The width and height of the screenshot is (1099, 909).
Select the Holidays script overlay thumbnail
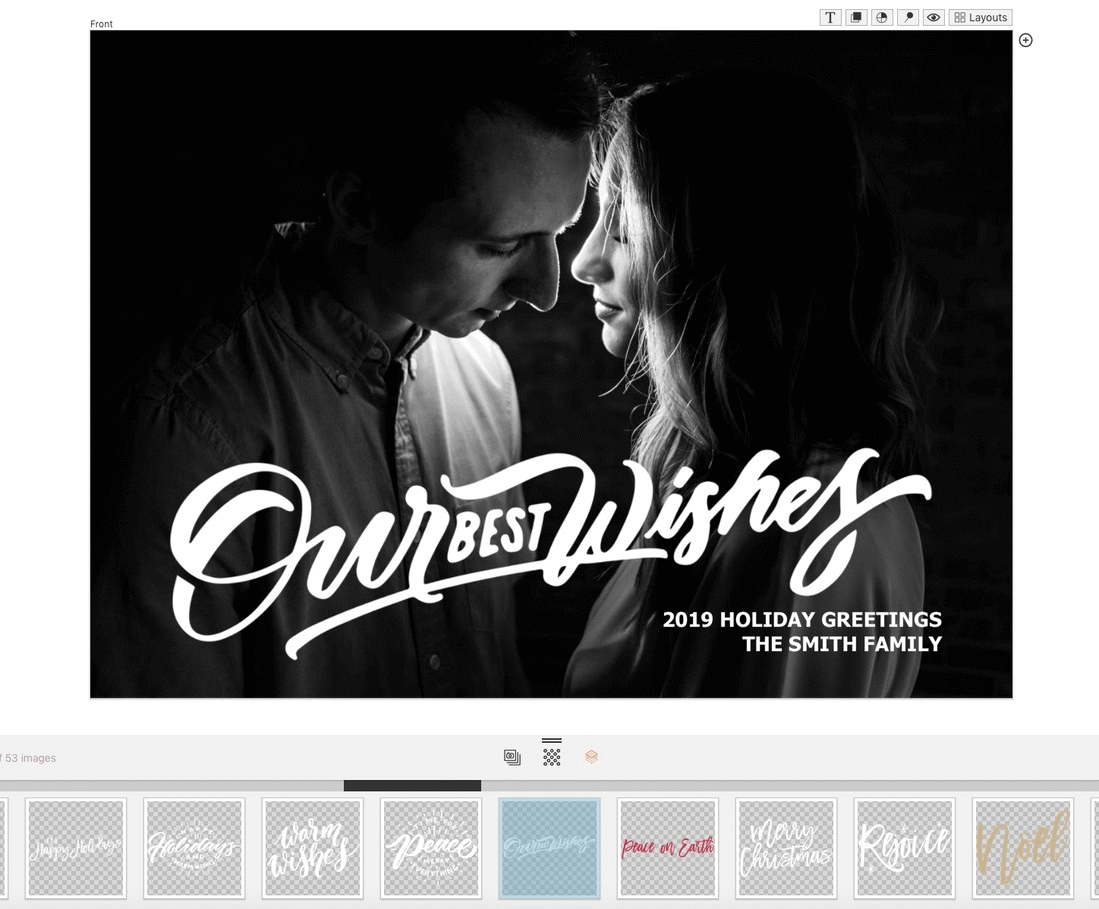point(194,848)
